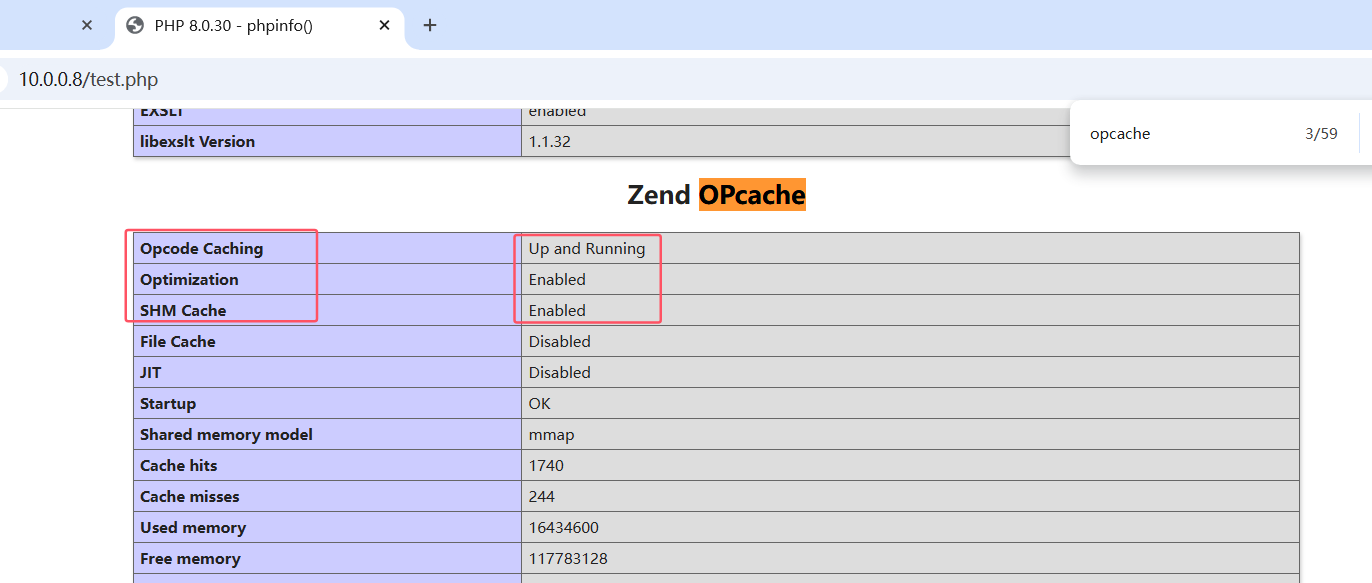1372x583 pixels.
Task: Select the PHP 8.0.30 - phpinfo() tab
Action: tap(259, 26)
